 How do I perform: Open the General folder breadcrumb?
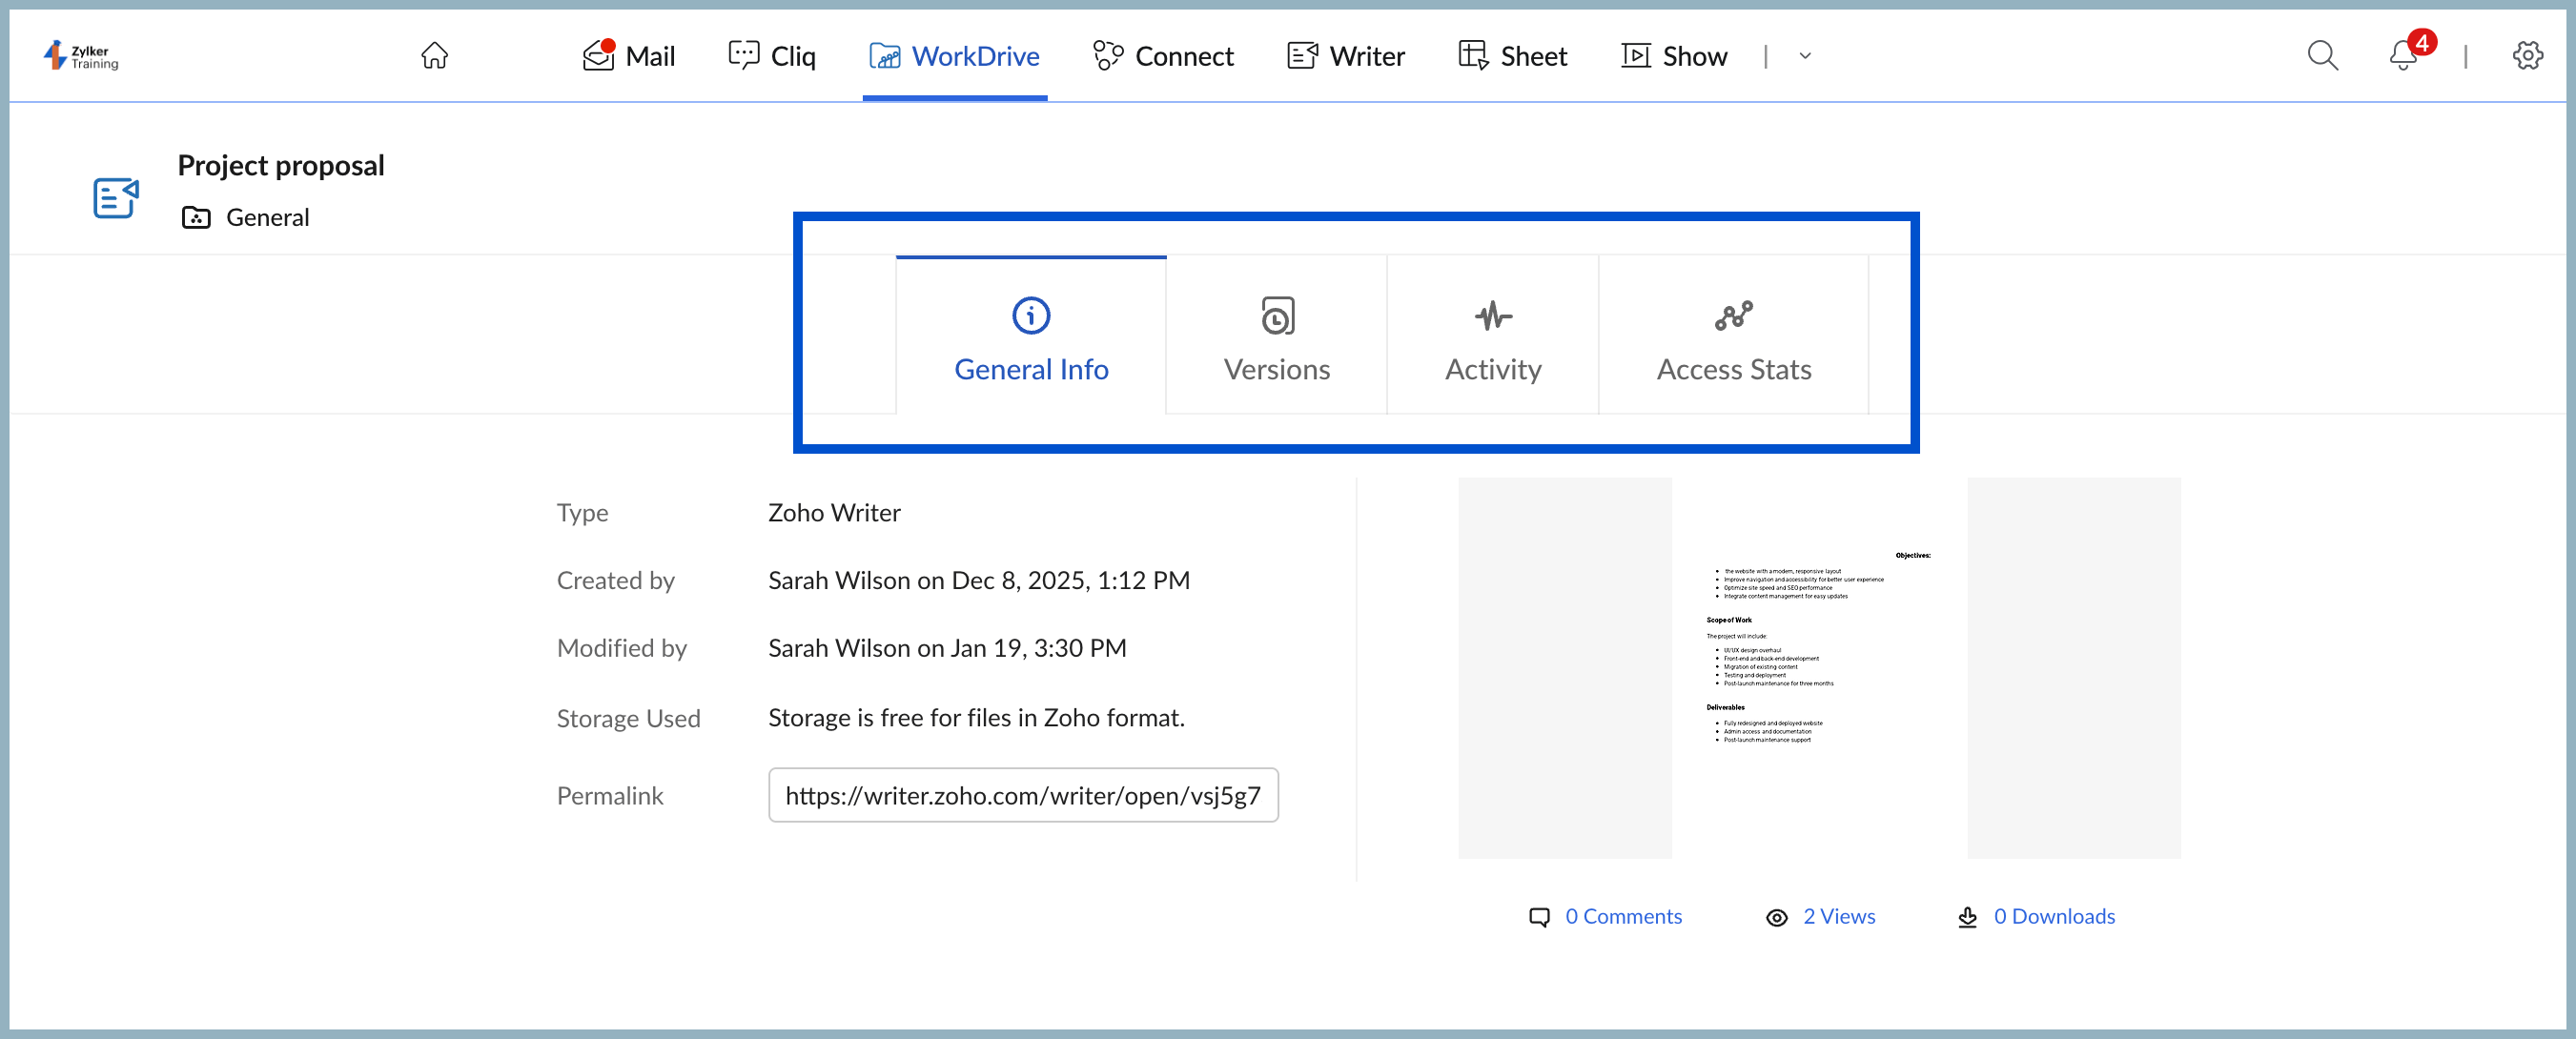coord(267,217)
